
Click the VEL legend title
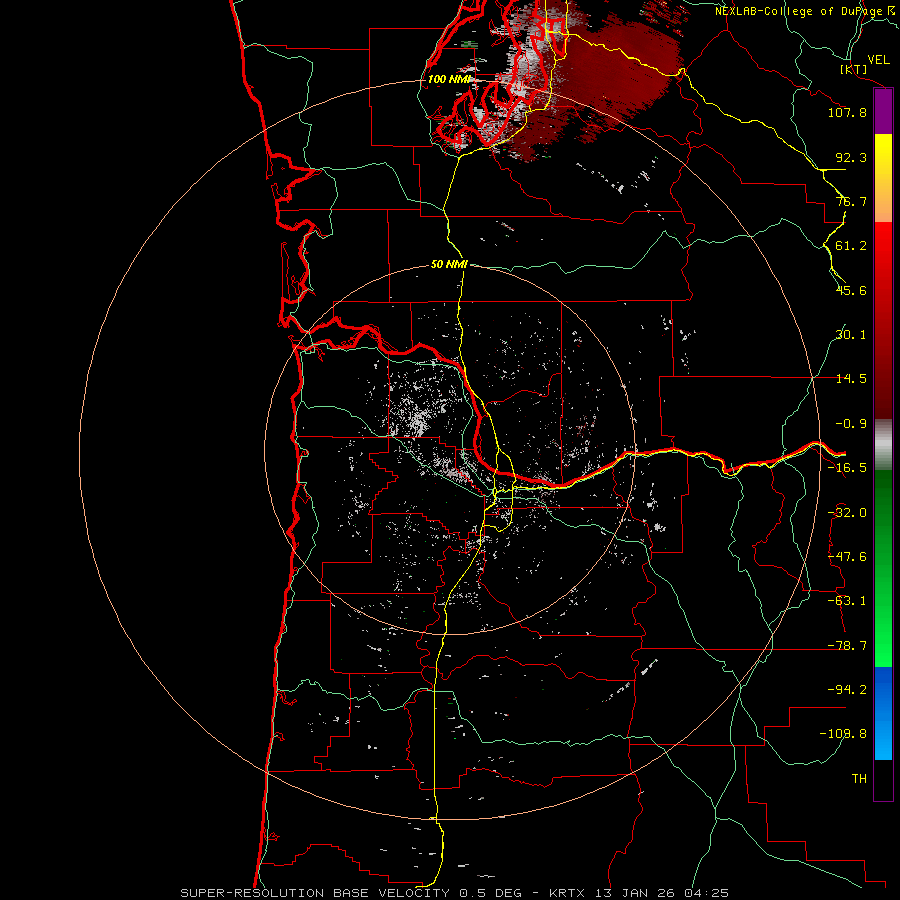tap(879, 60)
